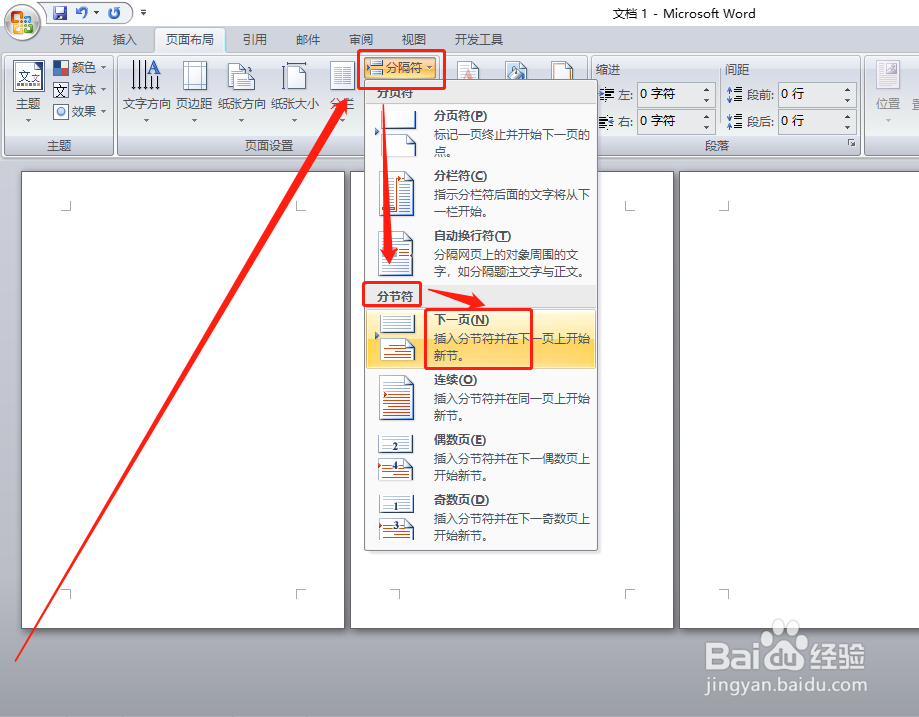Open the 视图 ribbon tab
Screen dimensions: 919x717
[414, 40]
